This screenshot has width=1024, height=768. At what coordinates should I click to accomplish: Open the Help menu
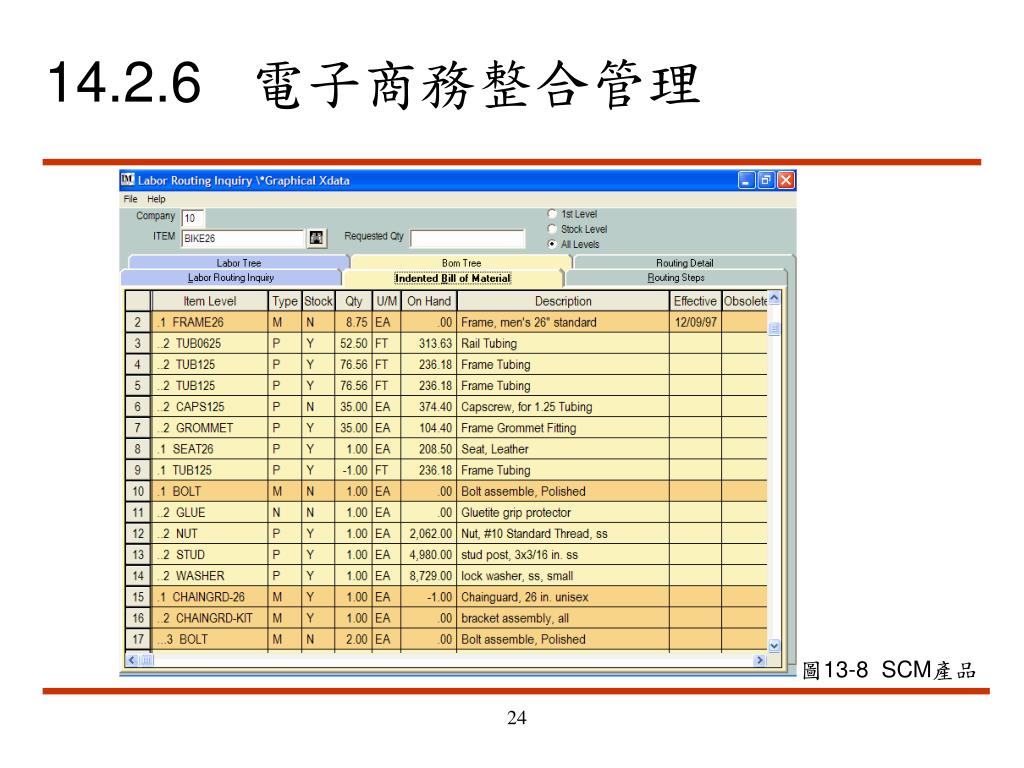point(156,199)
